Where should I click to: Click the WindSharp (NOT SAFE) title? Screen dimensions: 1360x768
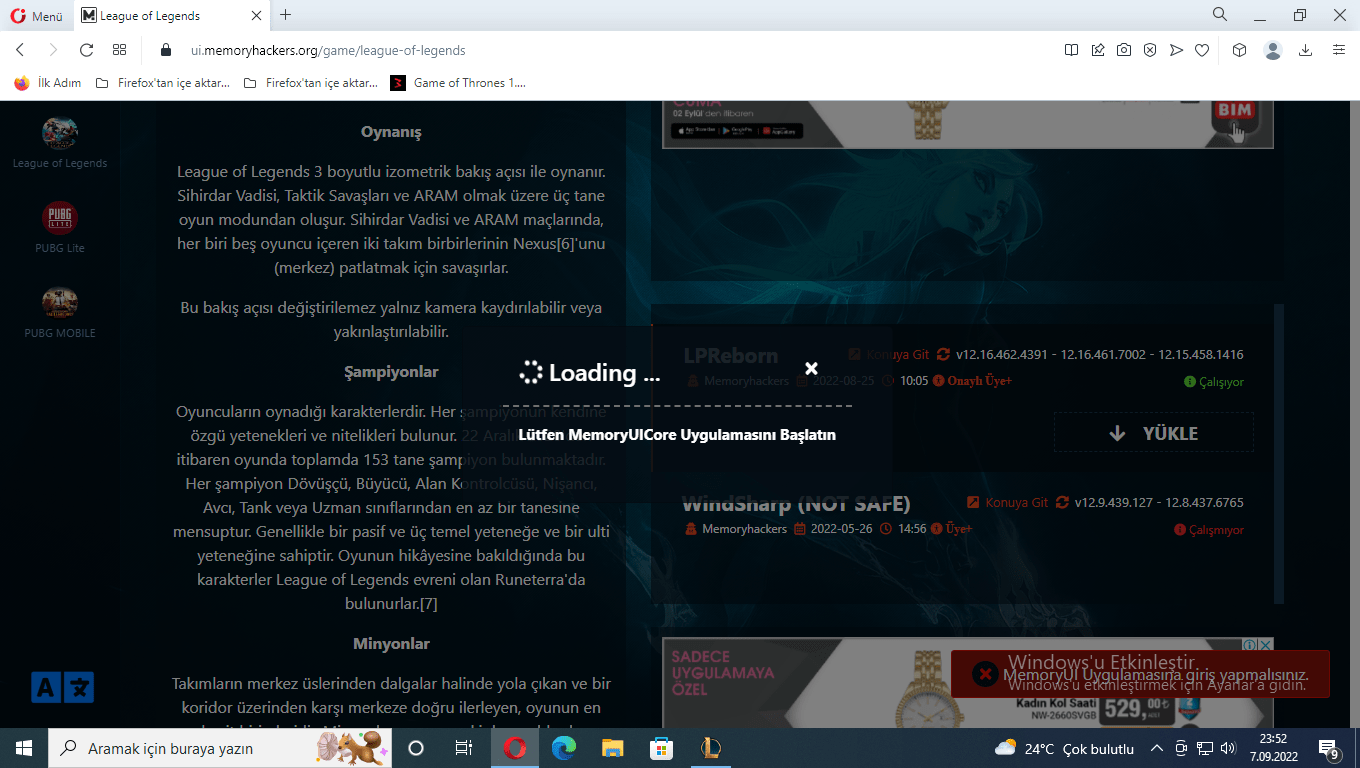(x=796, y=504)
